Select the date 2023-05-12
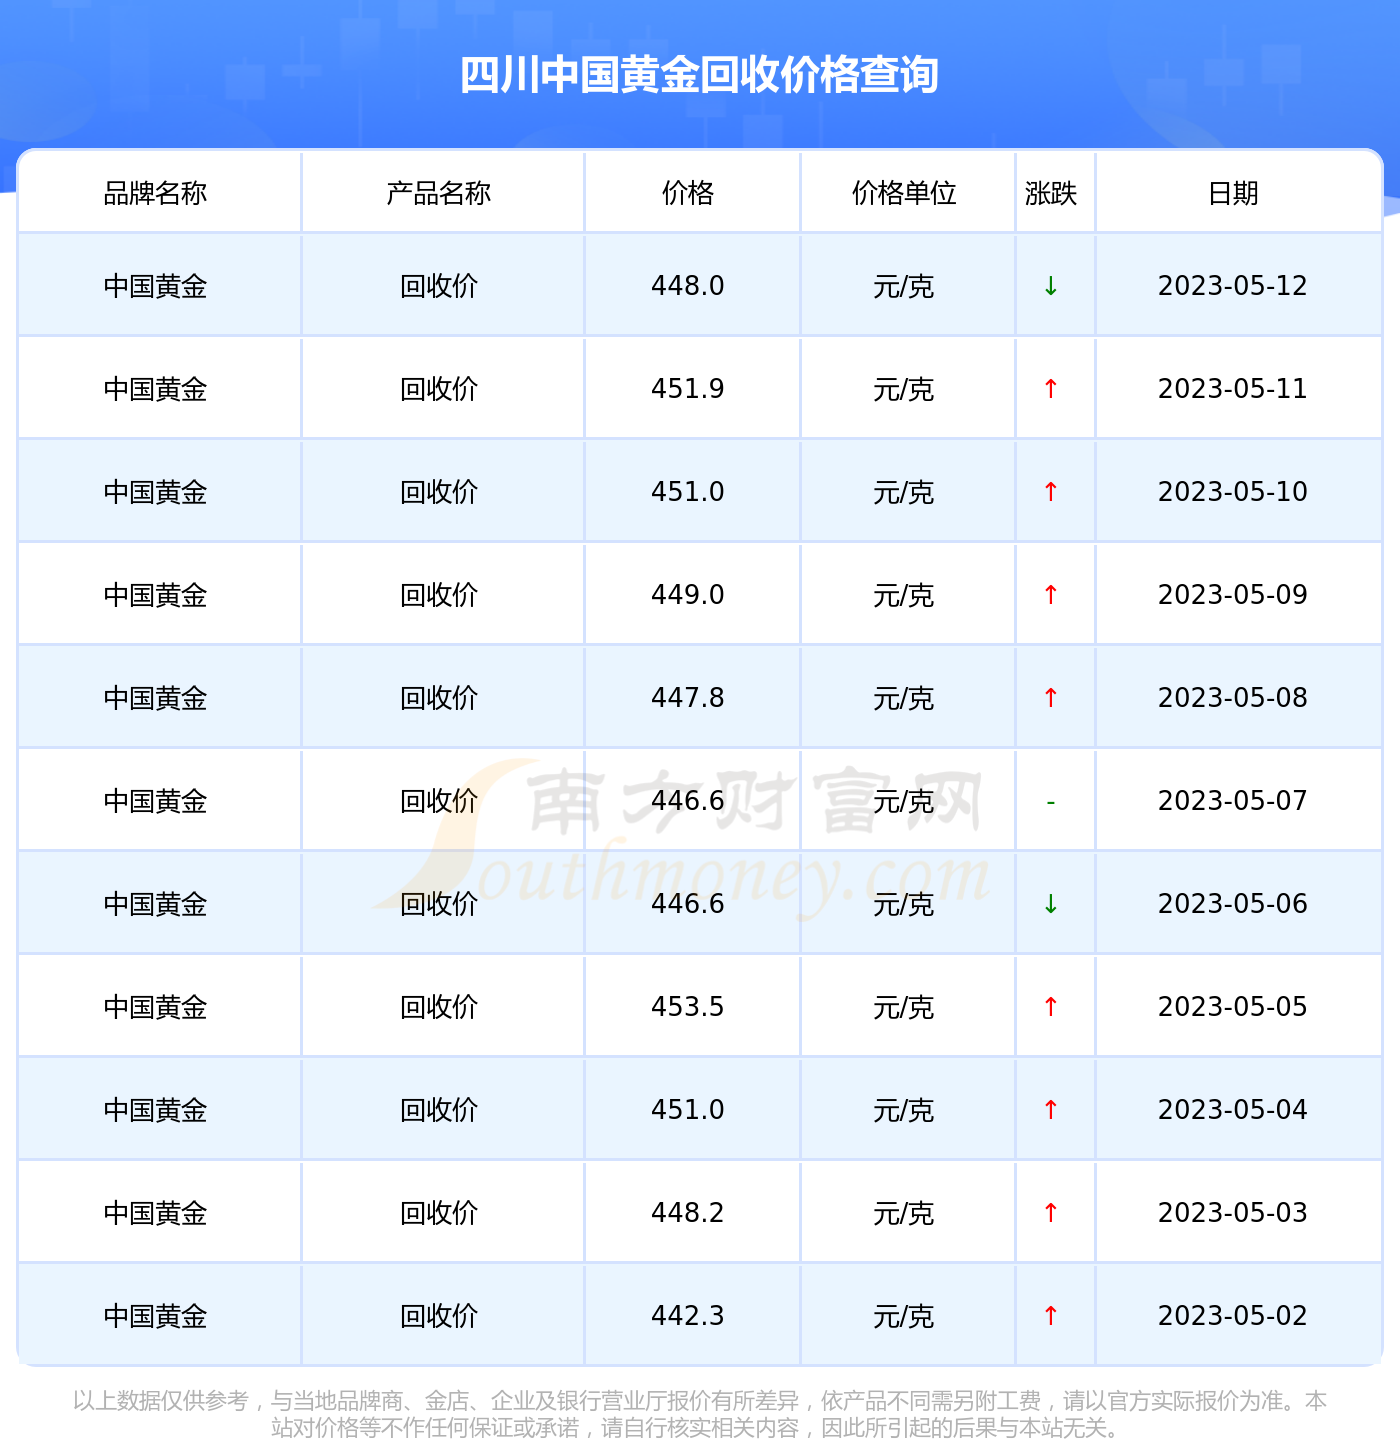The height and width of the screenshot is (1455, 1400). coord(1233,286)
